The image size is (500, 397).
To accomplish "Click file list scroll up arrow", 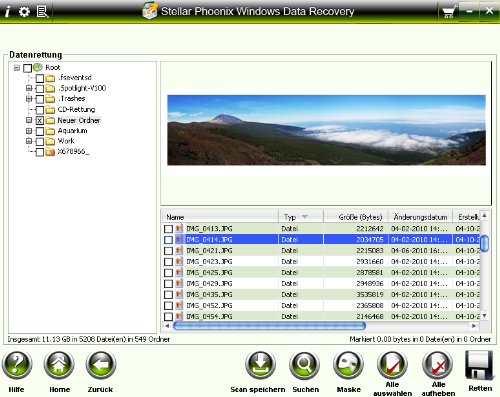I will click(484, 216).
